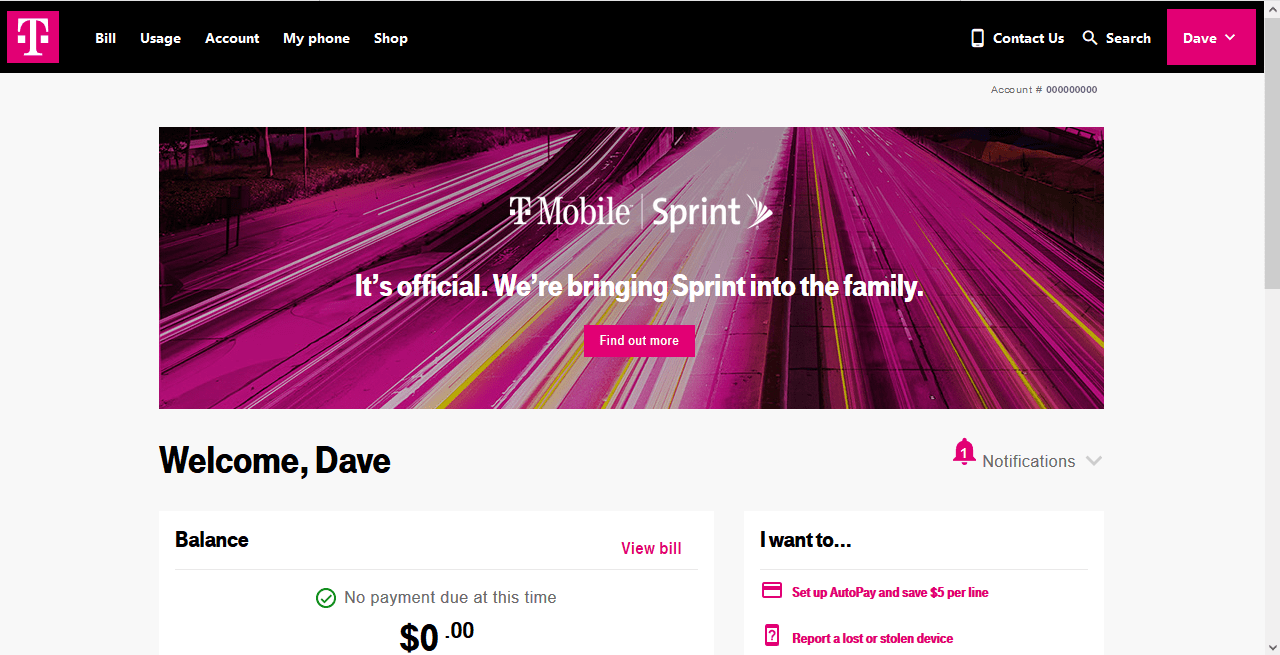Click the AutoPay credit card icon
1280x655 pixels.
[x=772, y=590]
